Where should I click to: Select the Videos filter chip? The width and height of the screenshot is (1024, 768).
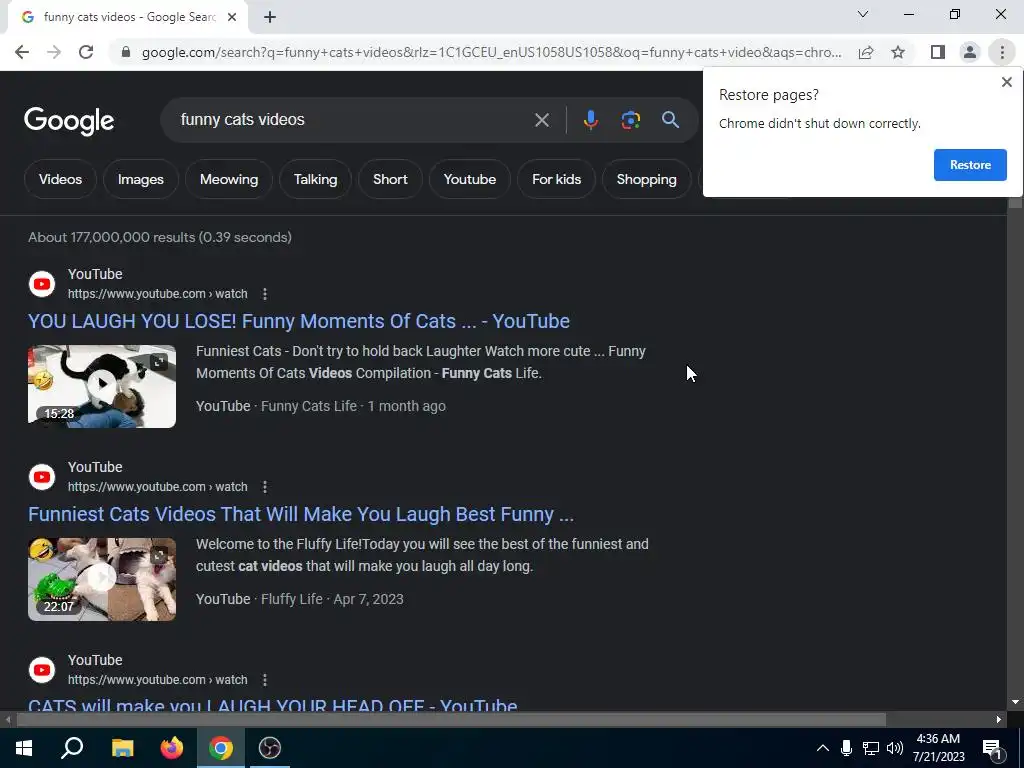60,180
